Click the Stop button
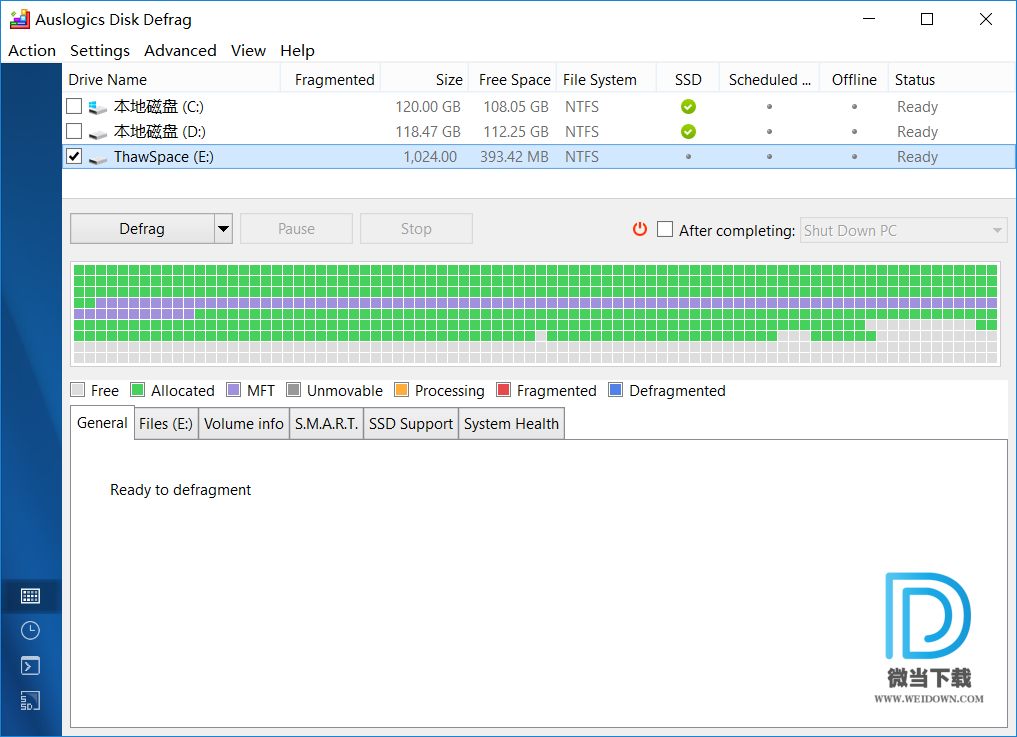The height and width of the screenshot is (737, 1017). pos(416,228)
